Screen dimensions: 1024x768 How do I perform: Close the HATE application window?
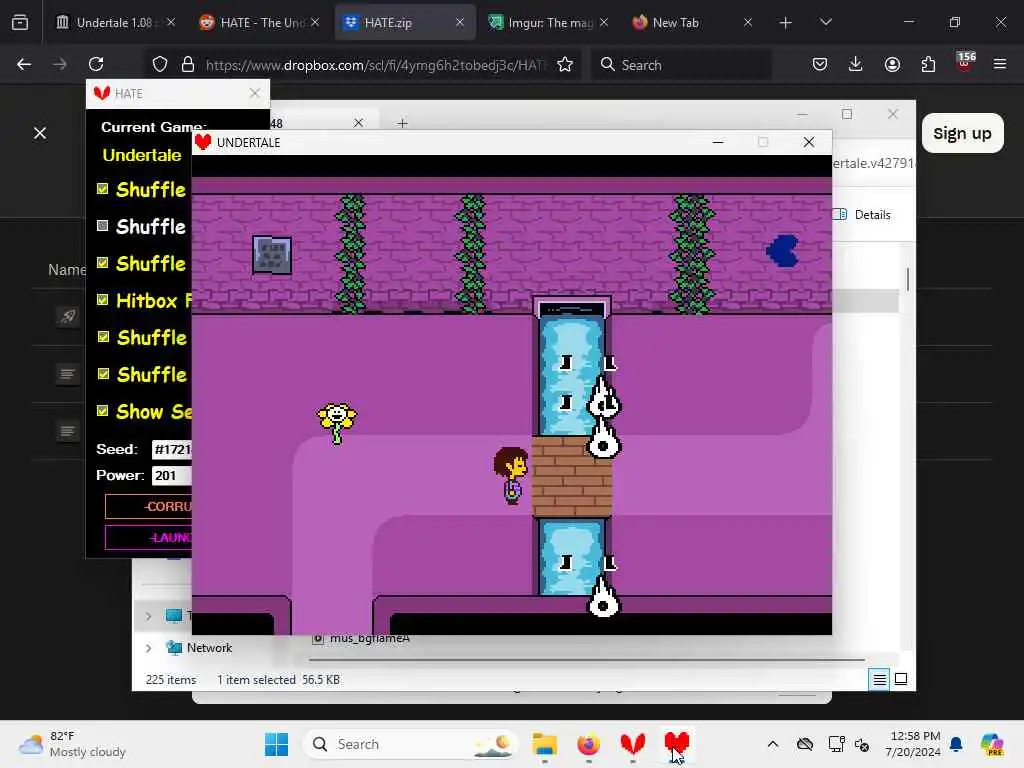tap(255, 93)
